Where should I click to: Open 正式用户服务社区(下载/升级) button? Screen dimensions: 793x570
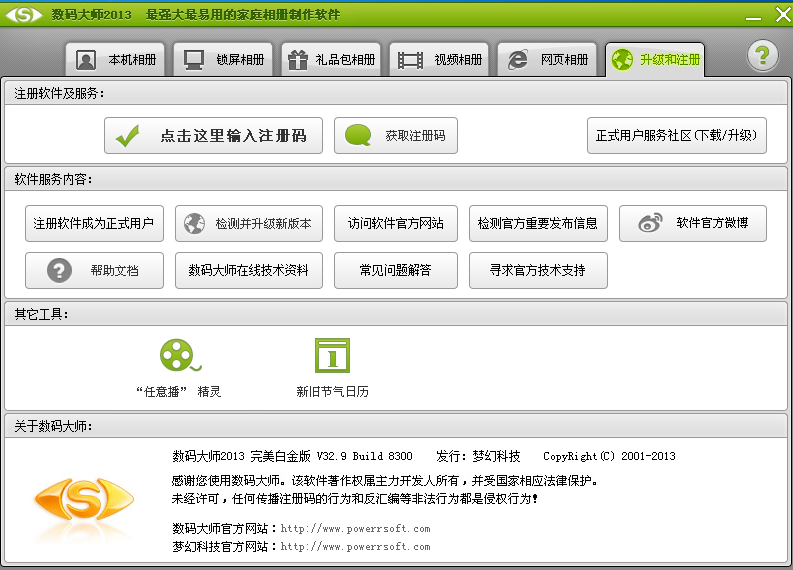tap(677, 135)
